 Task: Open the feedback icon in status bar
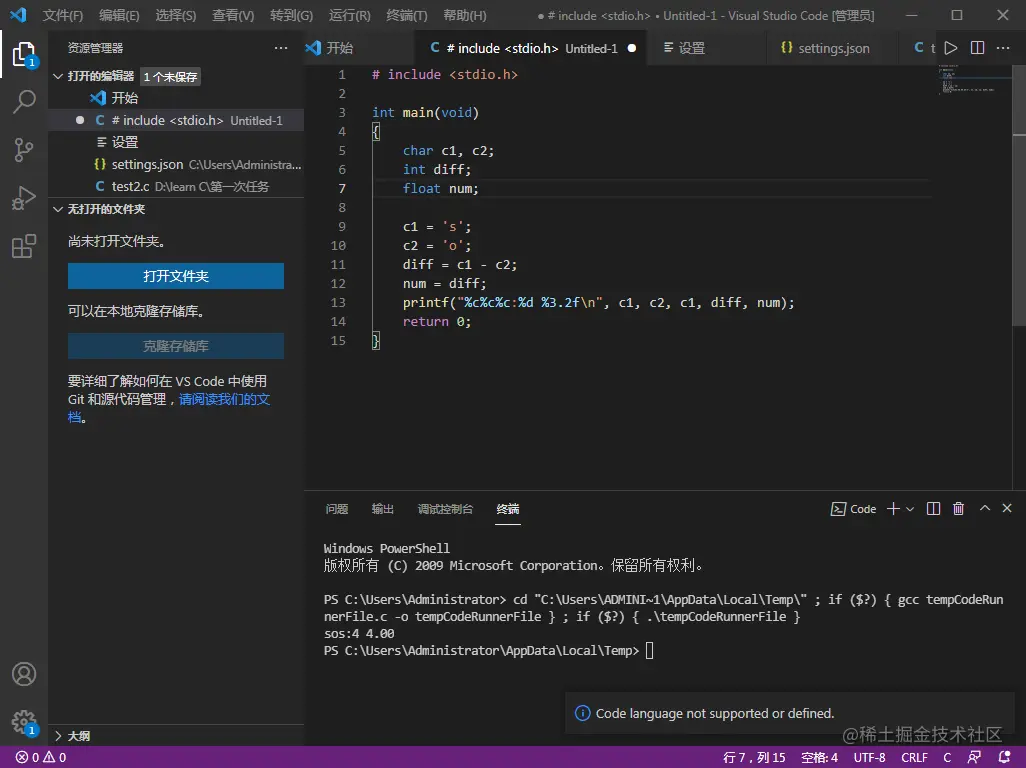(974, 758)
